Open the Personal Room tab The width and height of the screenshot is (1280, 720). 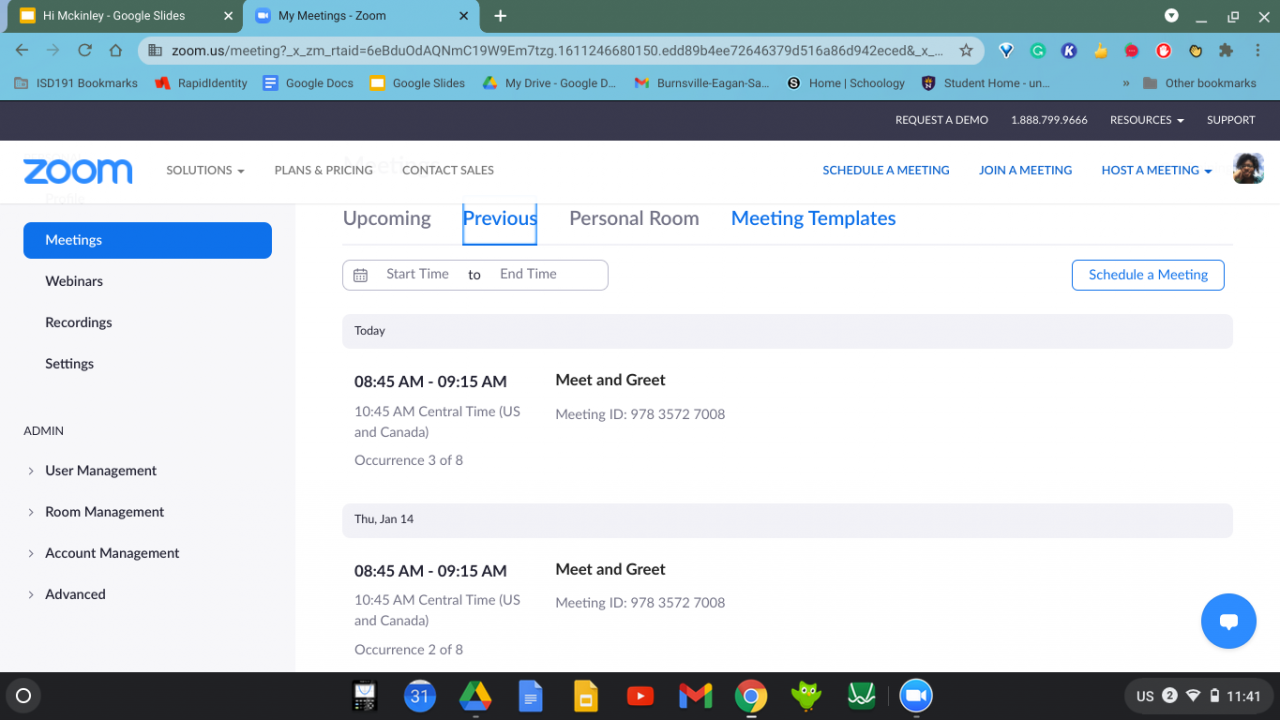click(634, 218)
